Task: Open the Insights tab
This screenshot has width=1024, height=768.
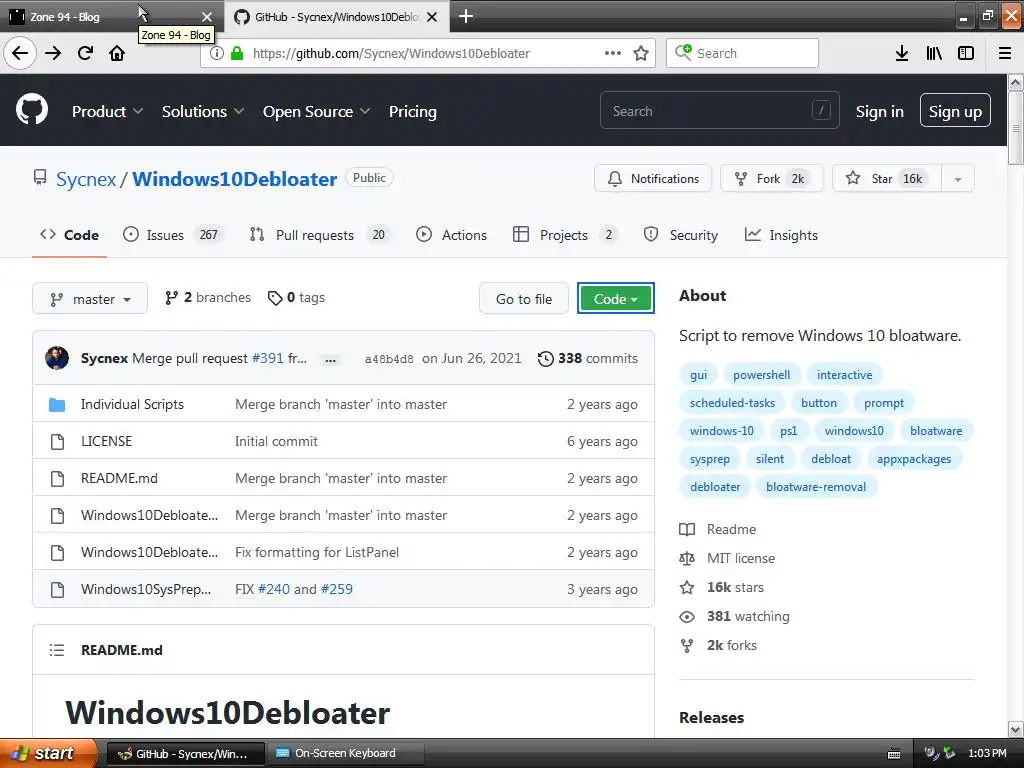Action: [781, 235]
